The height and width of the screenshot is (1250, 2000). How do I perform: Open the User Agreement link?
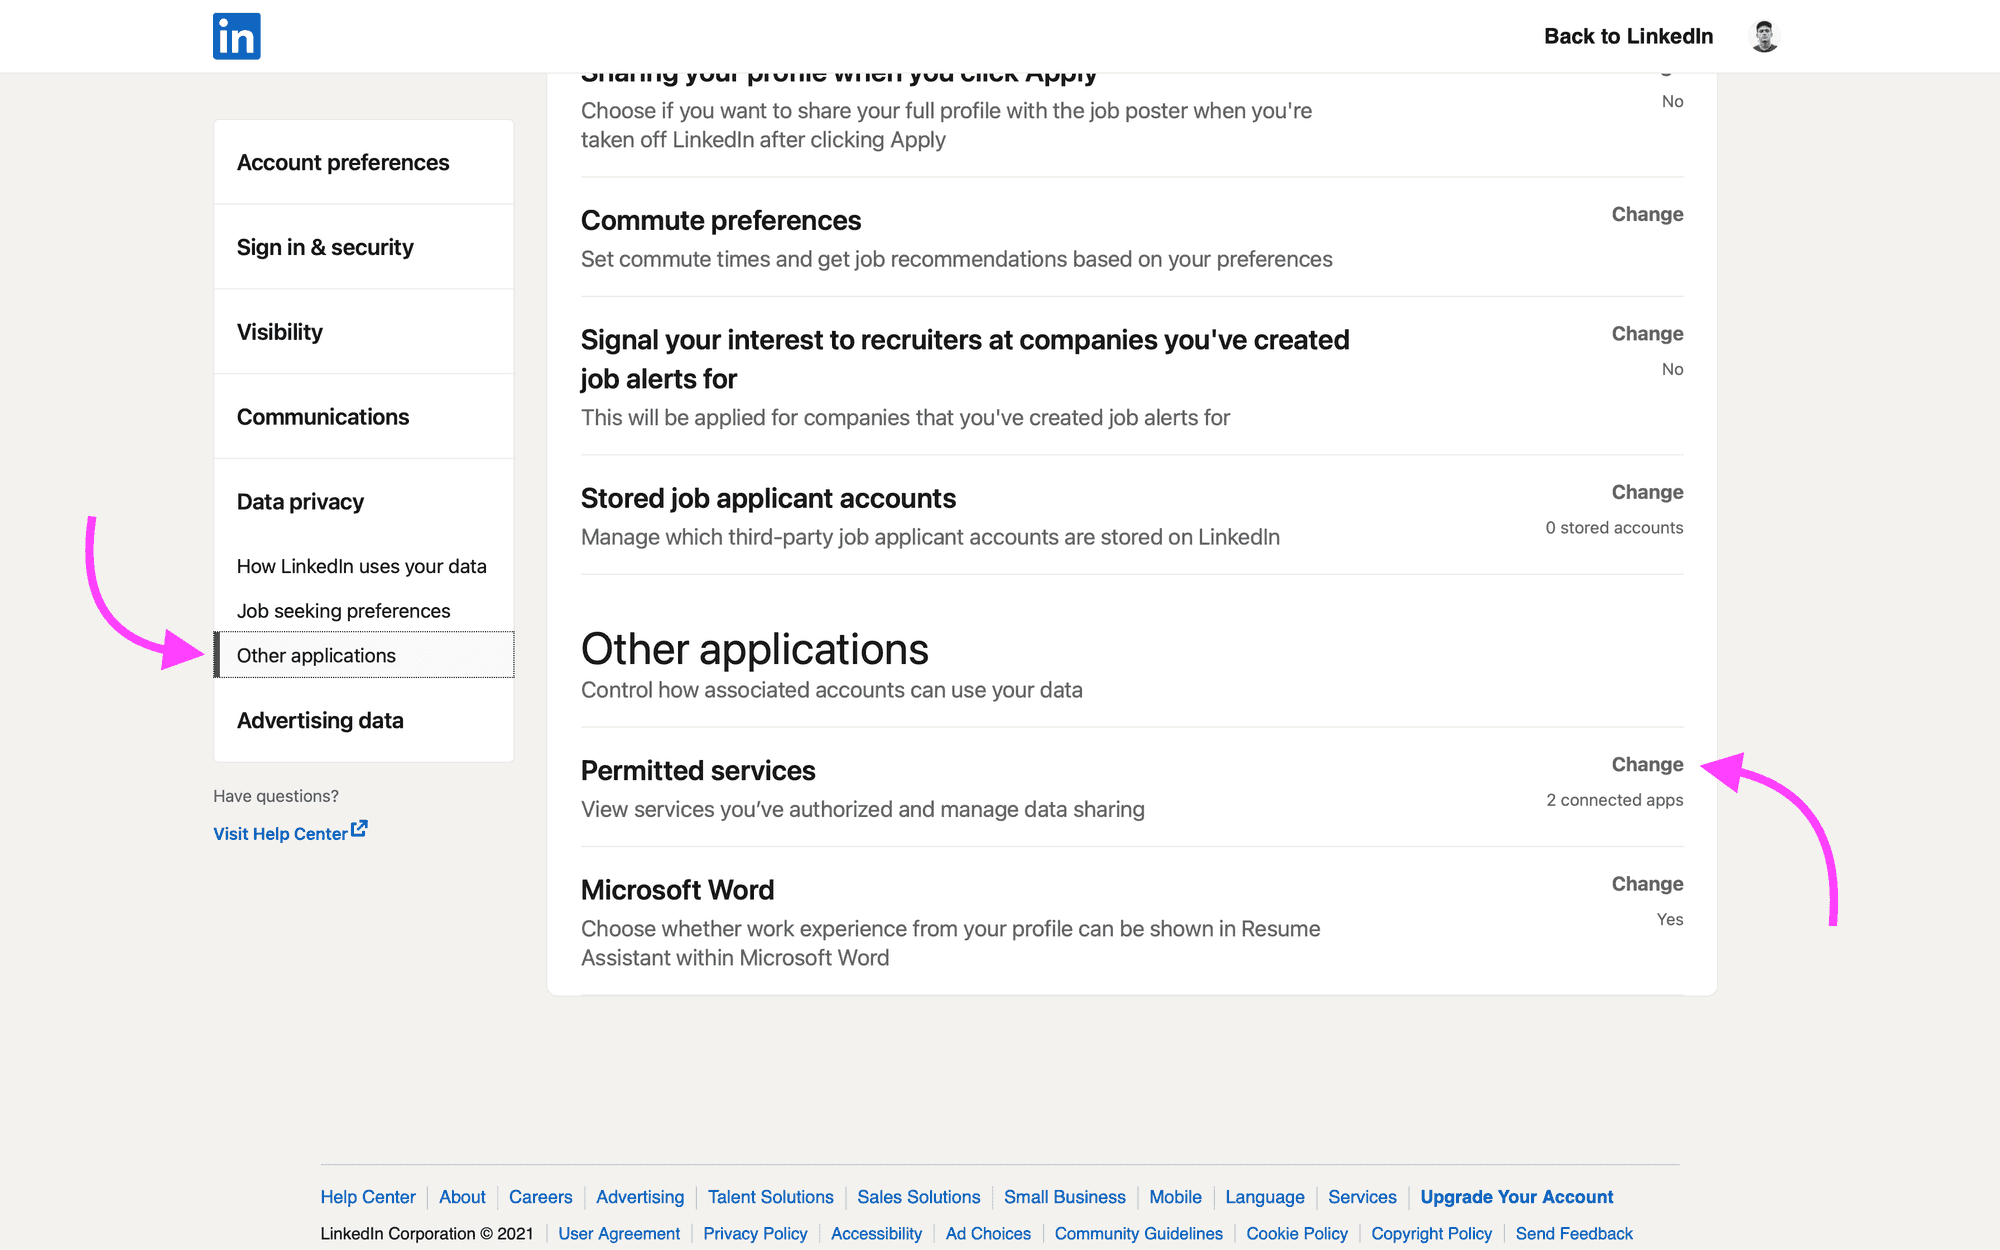(x=619, y=1234)
